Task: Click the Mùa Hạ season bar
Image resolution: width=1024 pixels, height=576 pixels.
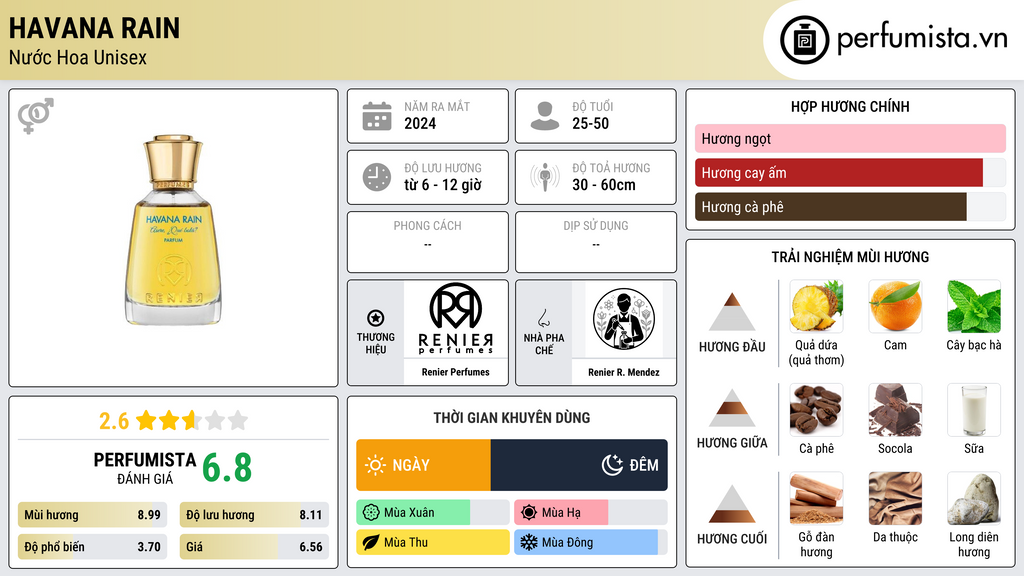Action: pos(591,513)
